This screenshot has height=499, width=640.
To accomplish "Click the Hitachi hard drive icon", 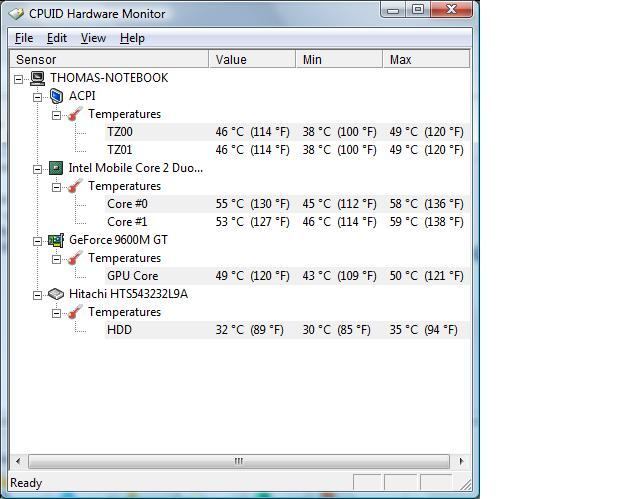I will [x=56, y=294].
